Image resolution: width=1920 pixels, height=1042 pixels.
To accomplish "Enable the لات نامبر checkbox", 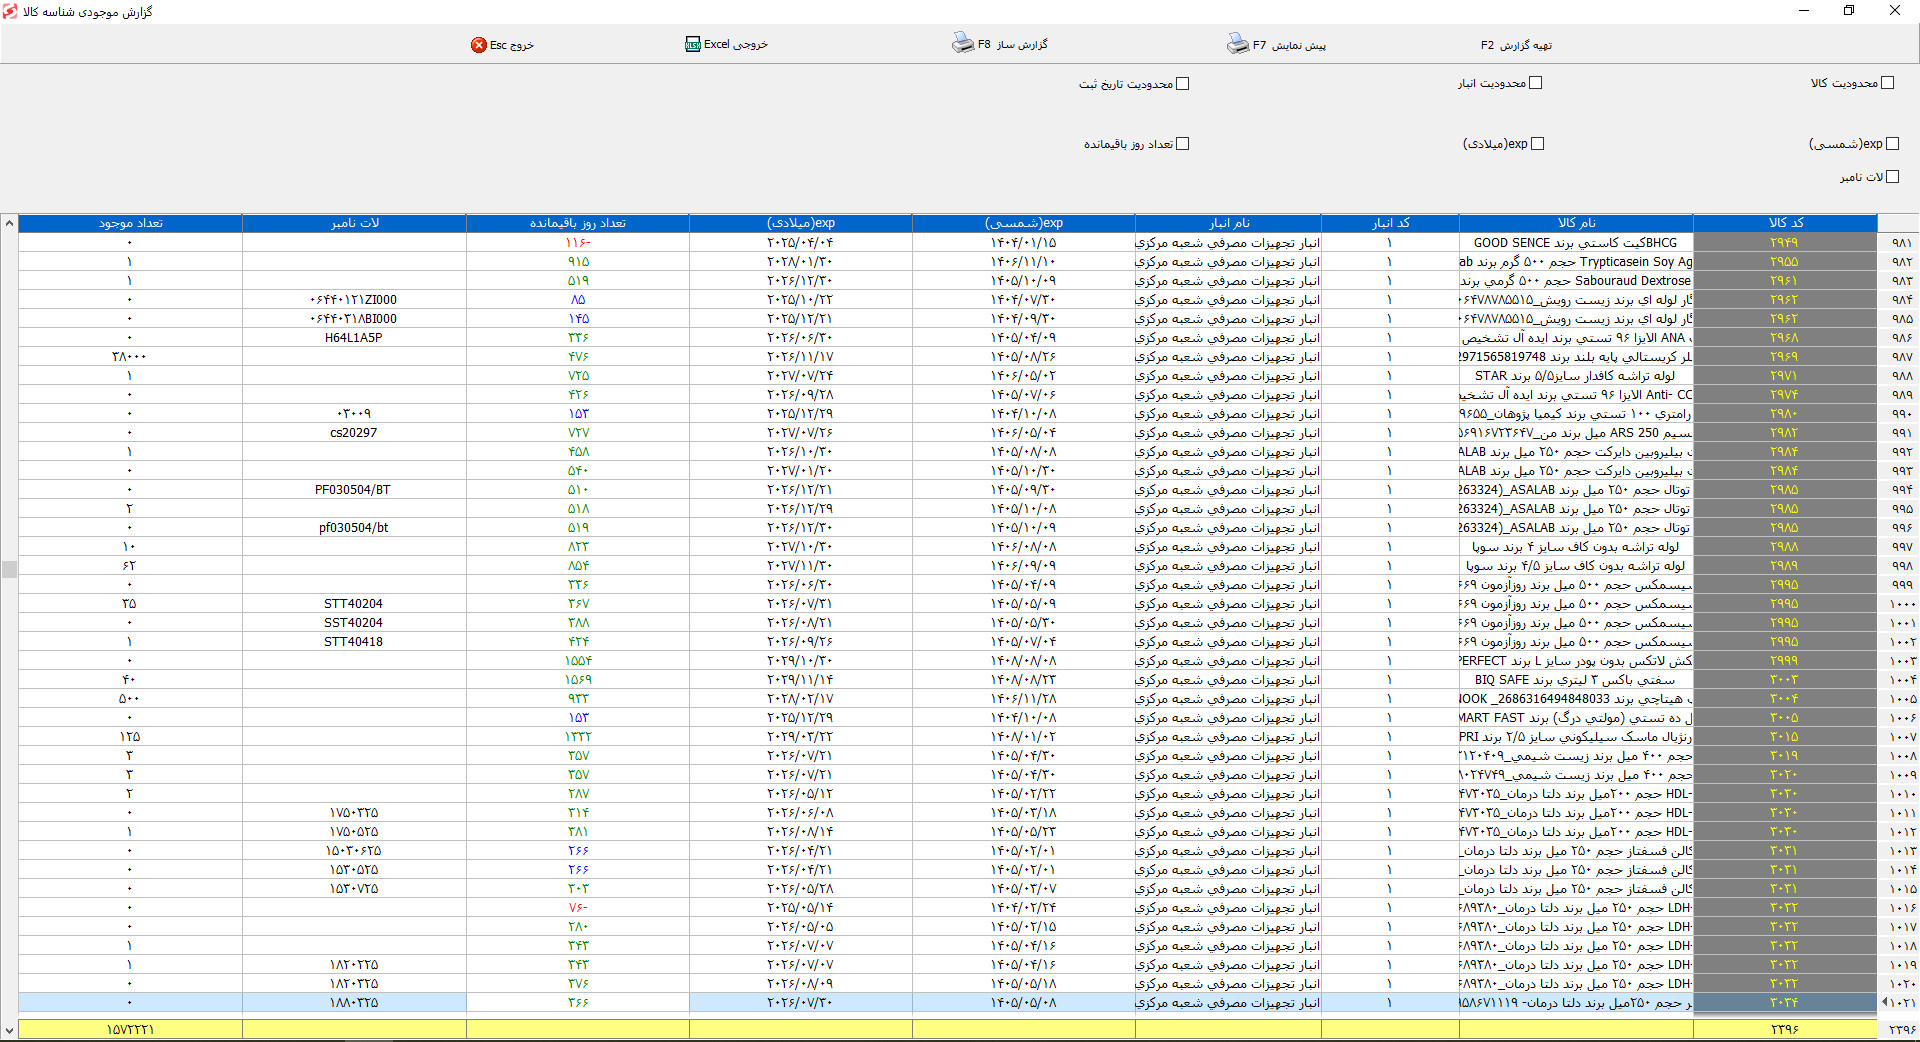I will (x=1892, y=177).
